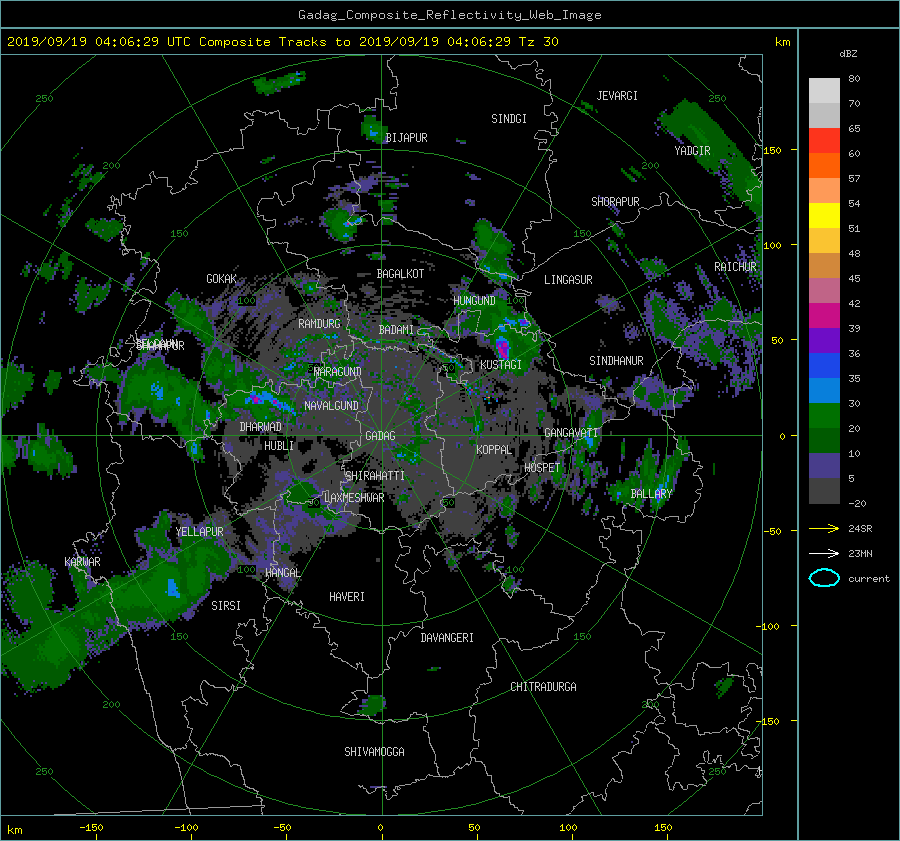Click the strong magenta echo near Kustagi

[502, 348]
